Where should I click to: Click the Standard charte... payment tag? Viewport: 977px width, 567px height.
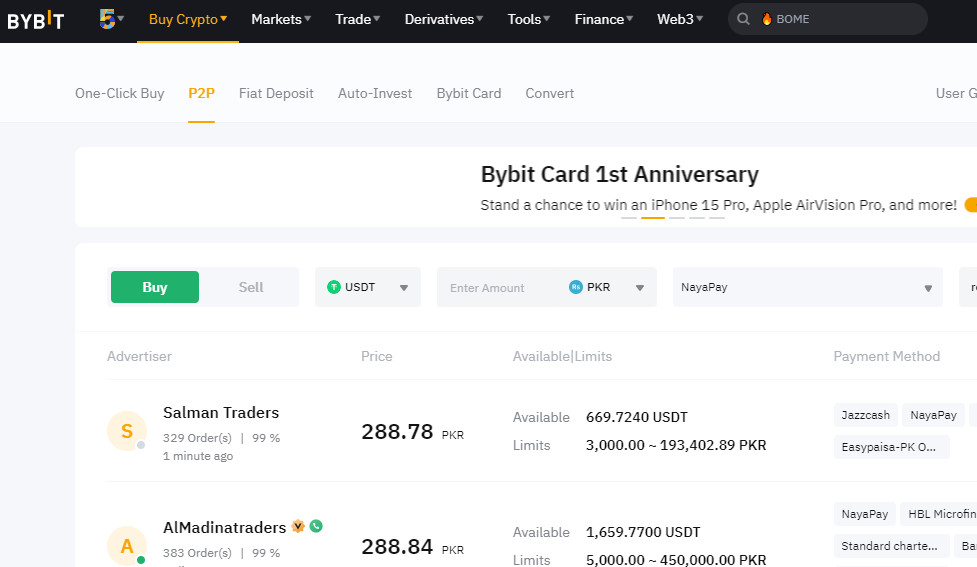[892, 546]
